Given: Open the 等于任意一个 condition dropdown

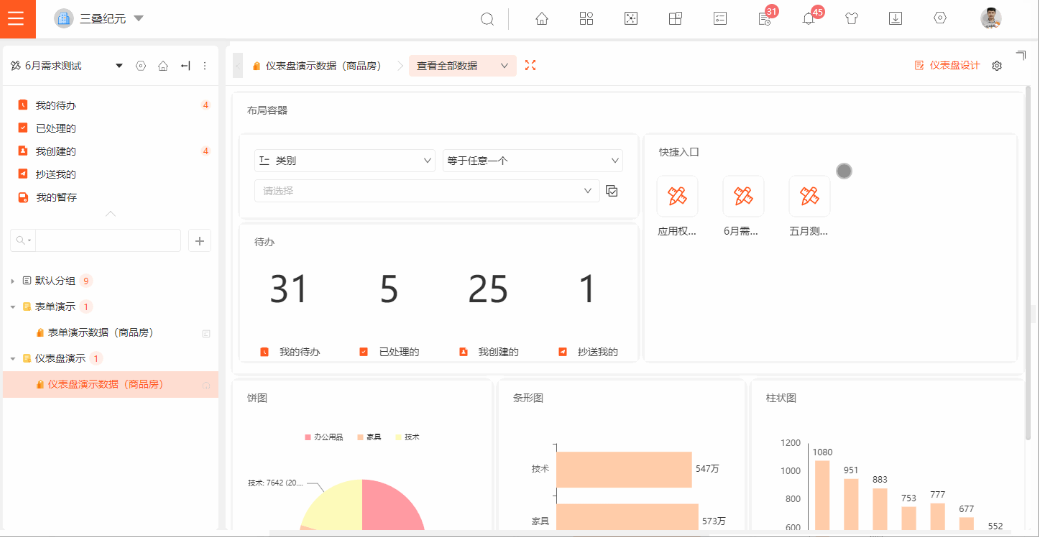Looking at the screenshot, I should [533, 160].
